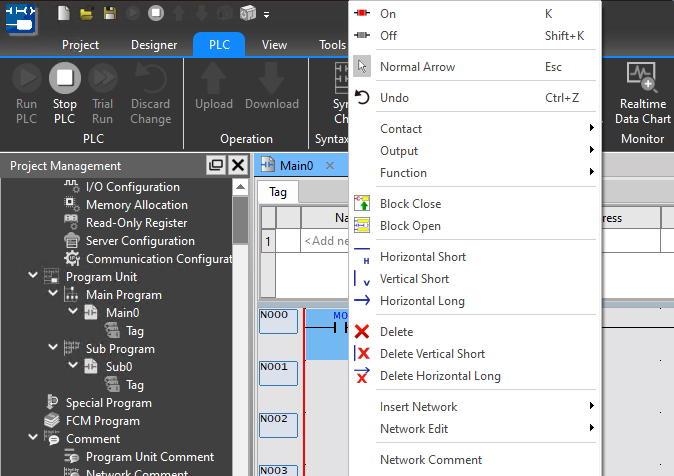Collapse the Main Program tree node
The image size is (674, 476).
[x=51, y=295]
